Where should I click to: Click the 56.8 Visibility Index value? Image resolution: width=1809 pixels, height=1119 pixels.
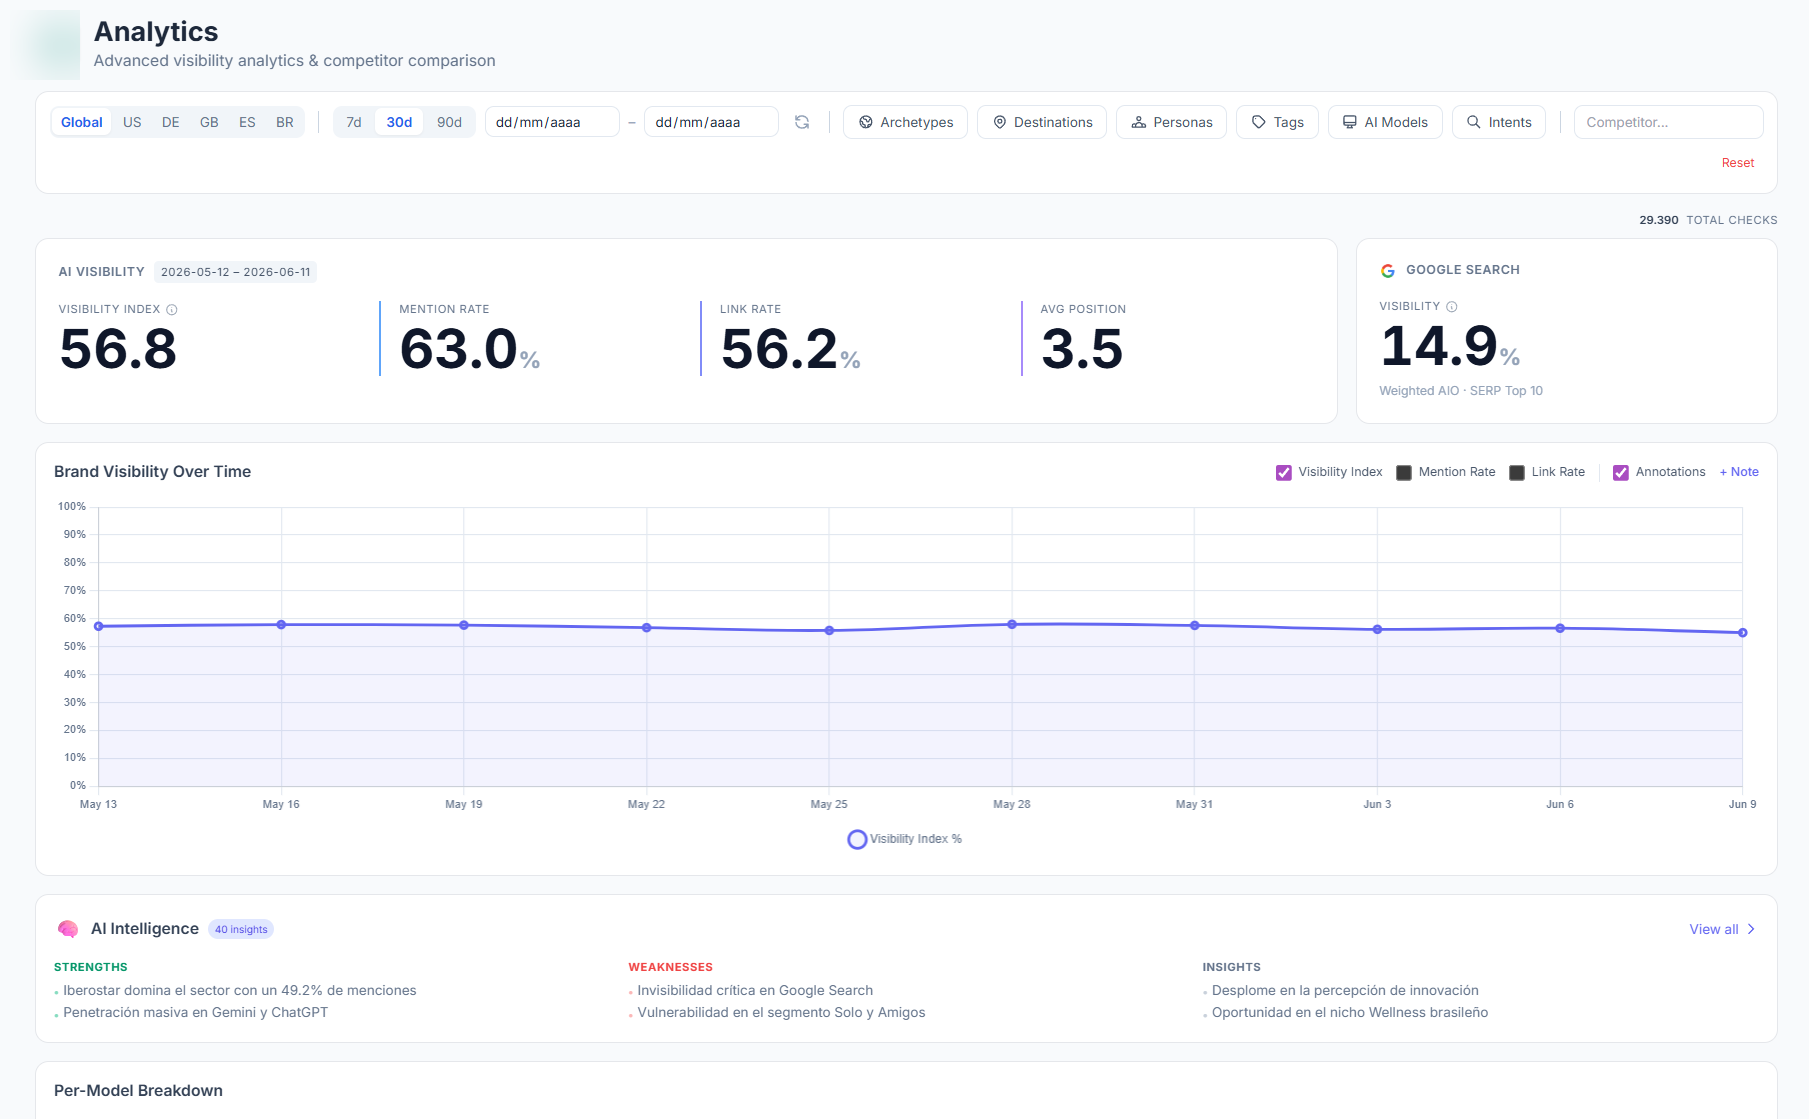tap(118, 349)
